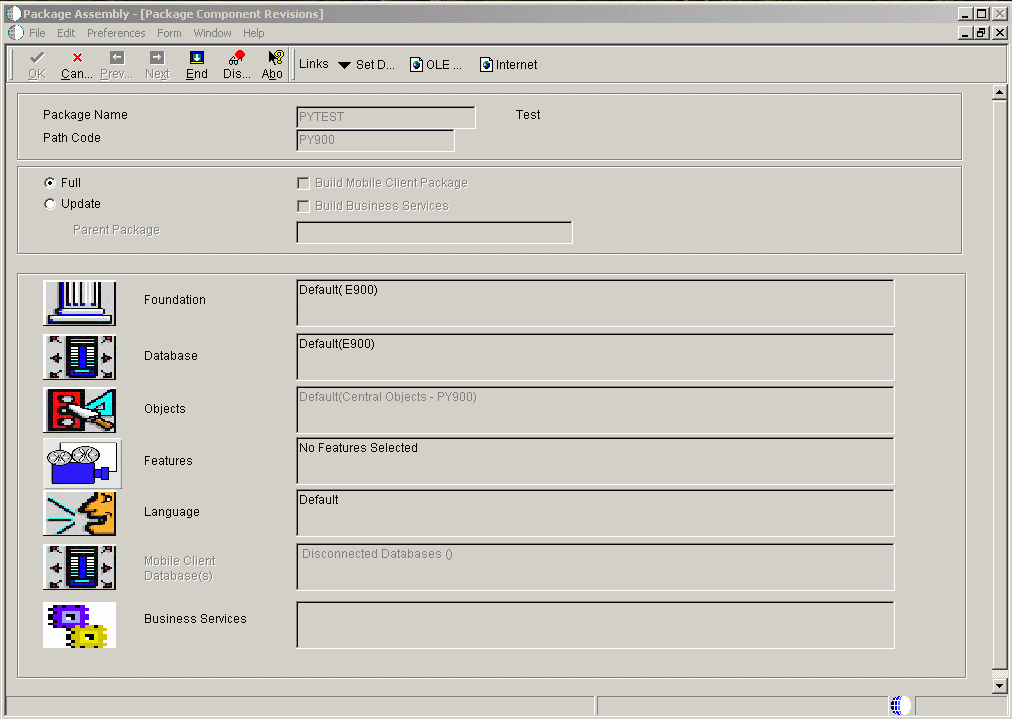The width and height of the screenshot is (1012, 719).
Task: Click the End button to exit the form
Action: click(x=196, y=64)
